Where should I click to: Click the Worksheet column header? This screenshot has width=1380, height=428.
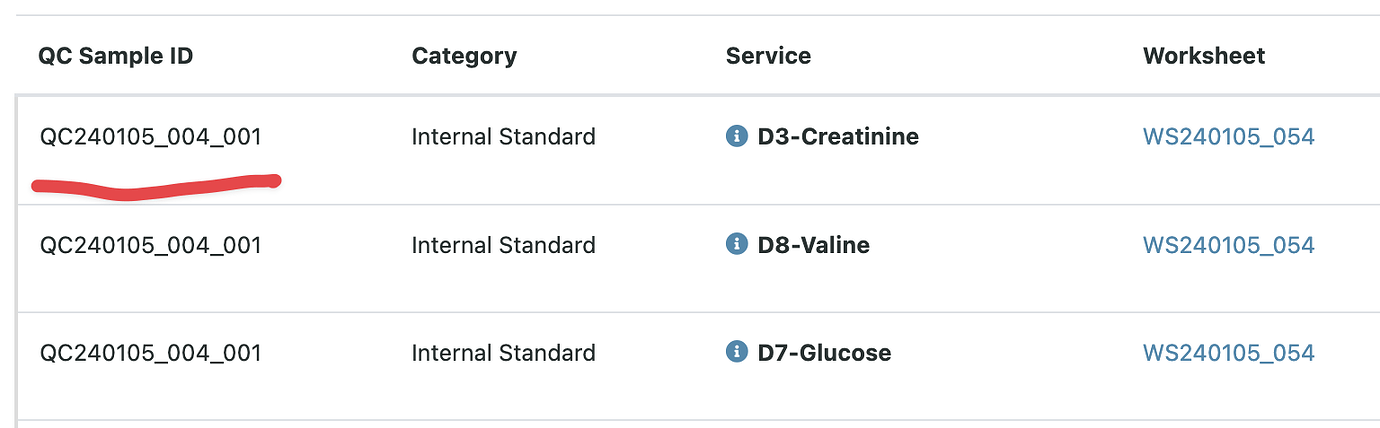coord(1204,56)
